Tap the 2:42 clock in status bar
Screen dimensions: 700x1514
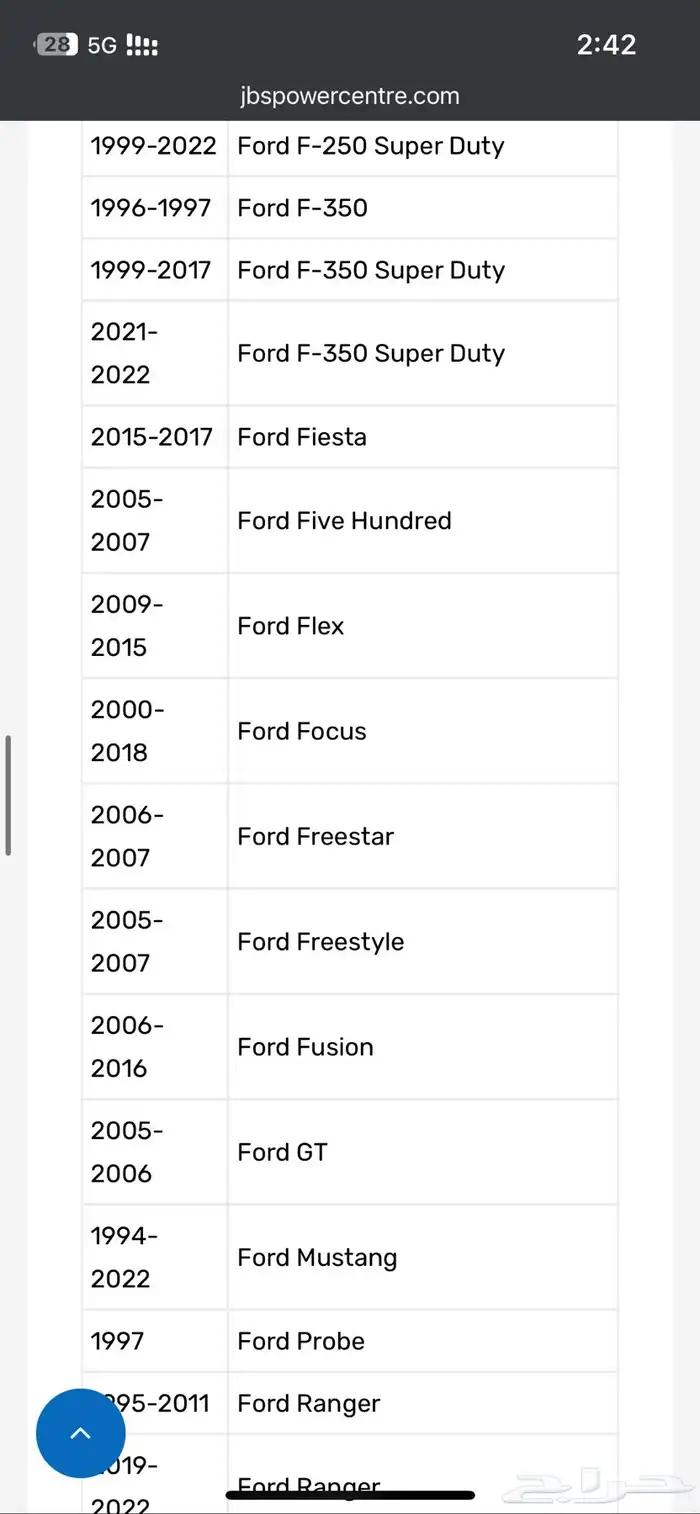pos(606,44)
